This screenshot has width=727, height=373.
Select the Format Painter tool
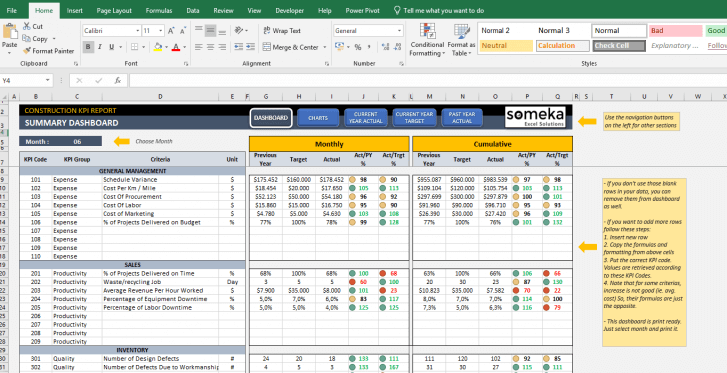click(48, 51)
